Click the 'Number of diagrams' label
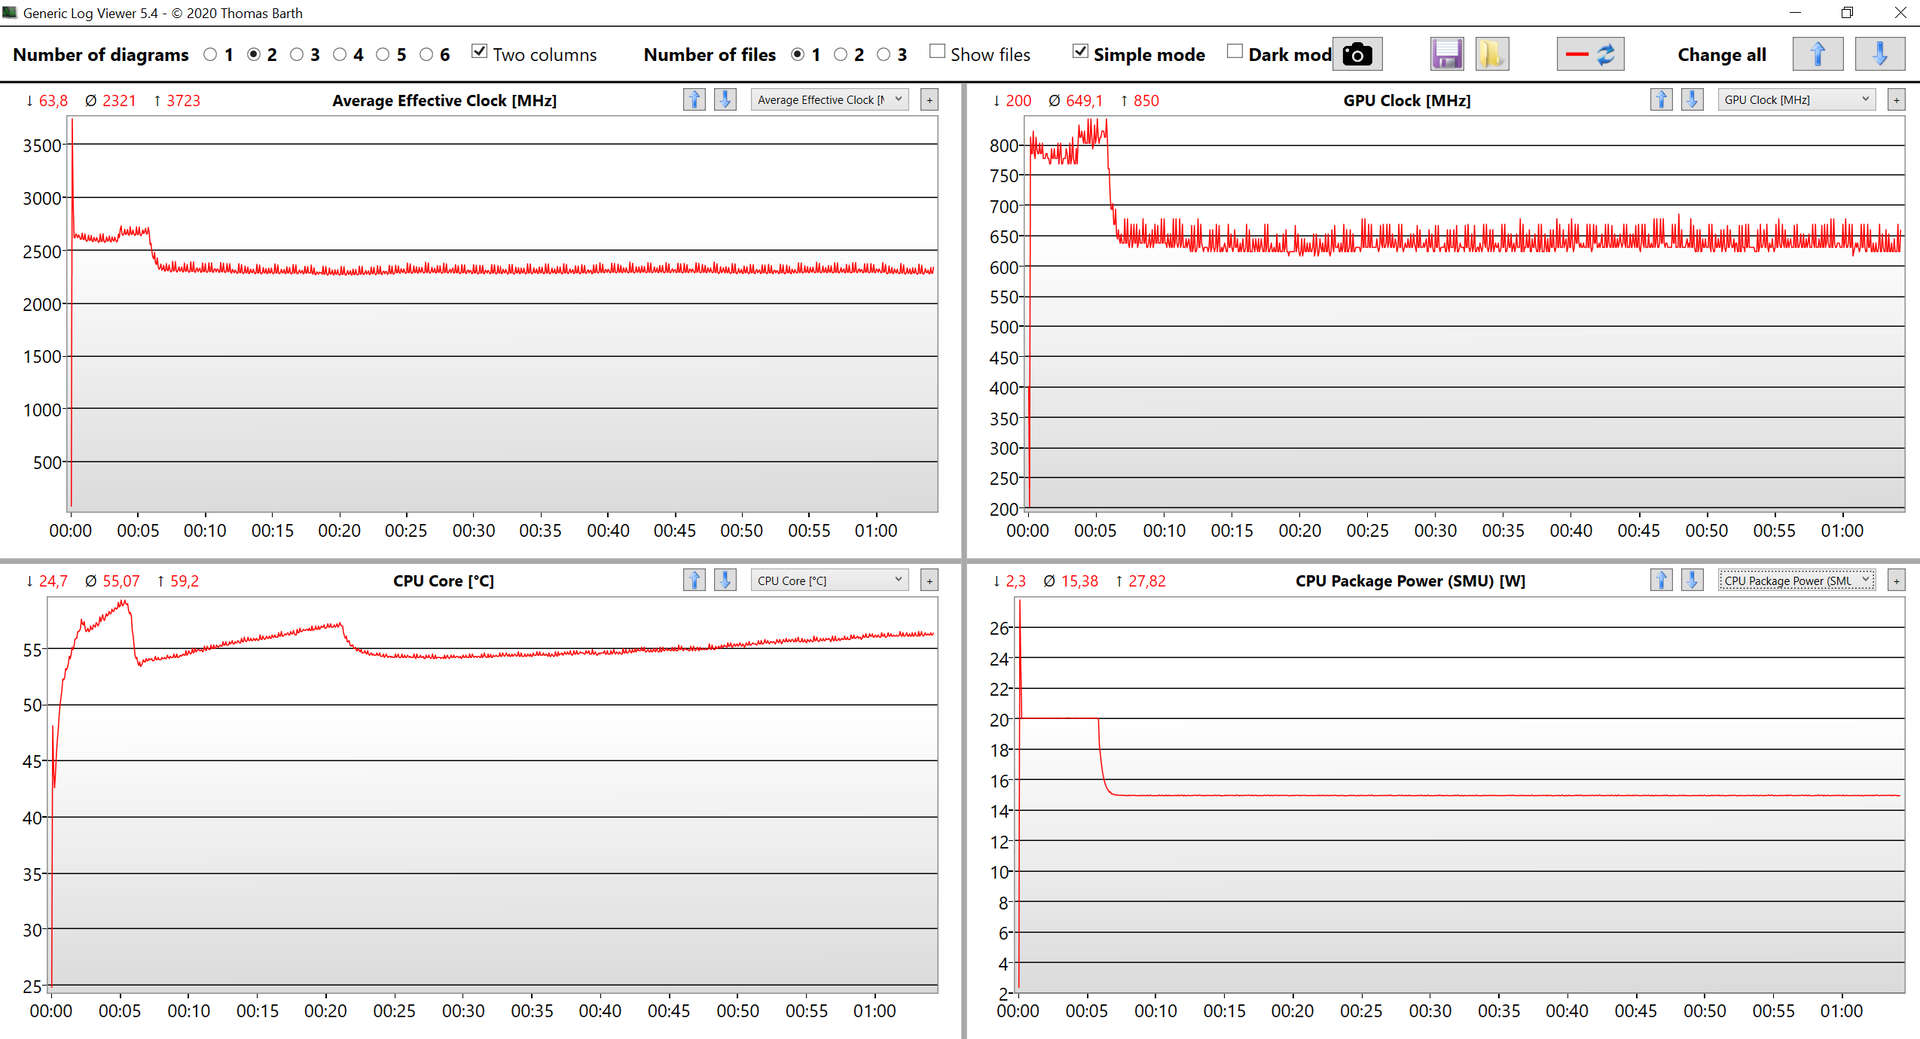 coord(100,55)
